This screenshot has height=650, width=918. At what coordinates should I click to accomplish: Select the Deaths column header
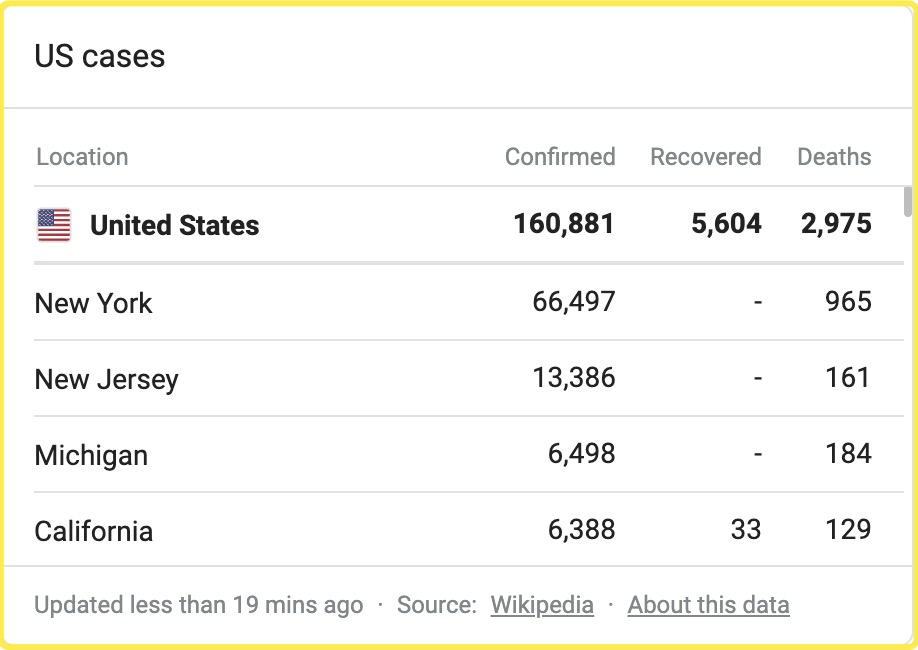pos(834,157)
